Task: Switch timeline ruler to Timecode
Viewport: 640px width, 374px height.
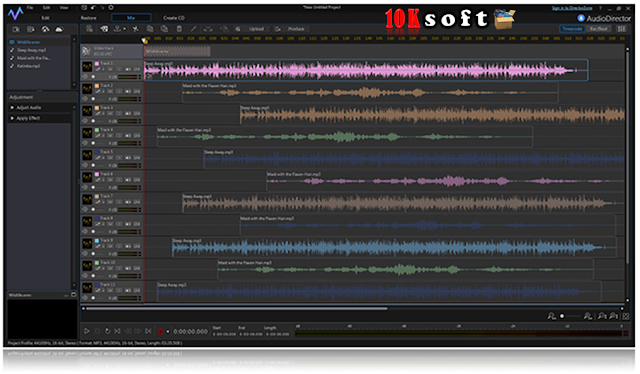Action: point(572,29)
